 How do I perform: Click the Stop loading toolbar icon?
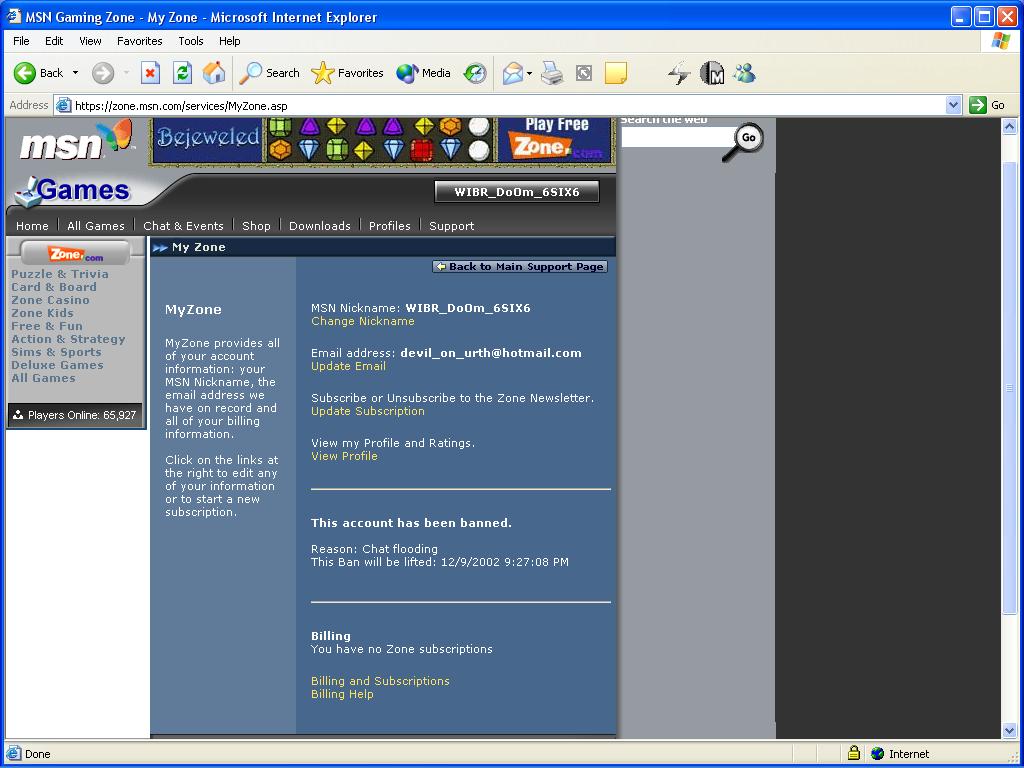pyautogui.click(x=150, y=73)
